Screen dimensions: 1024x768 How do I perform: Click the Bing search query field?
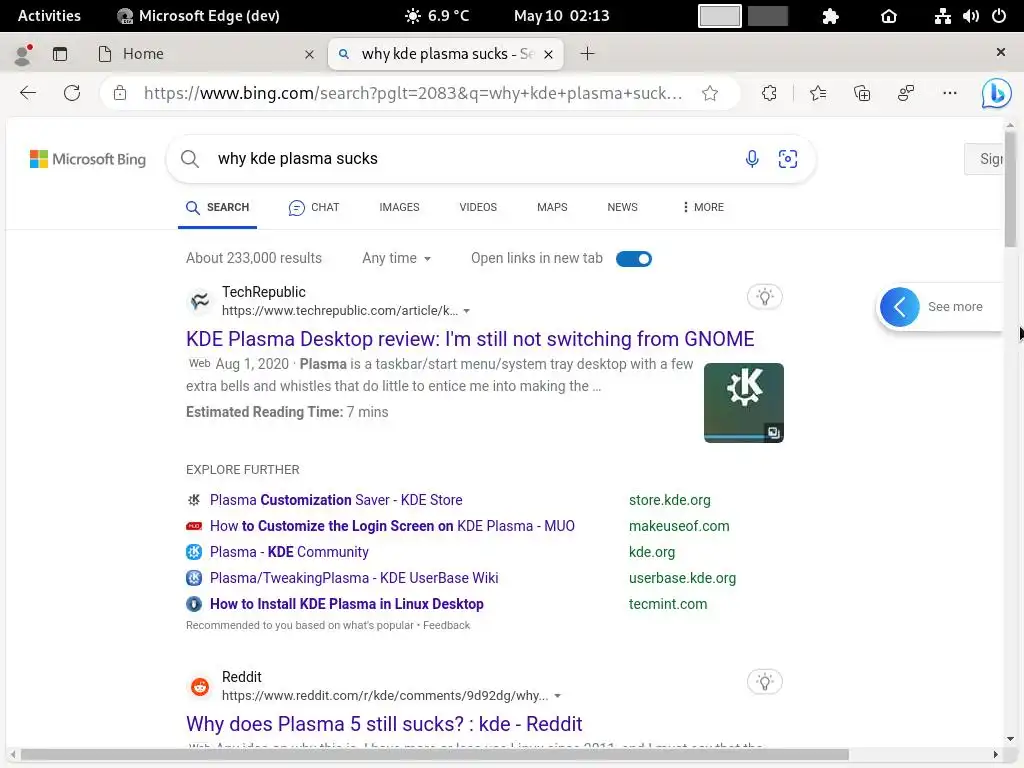(473, 159)
